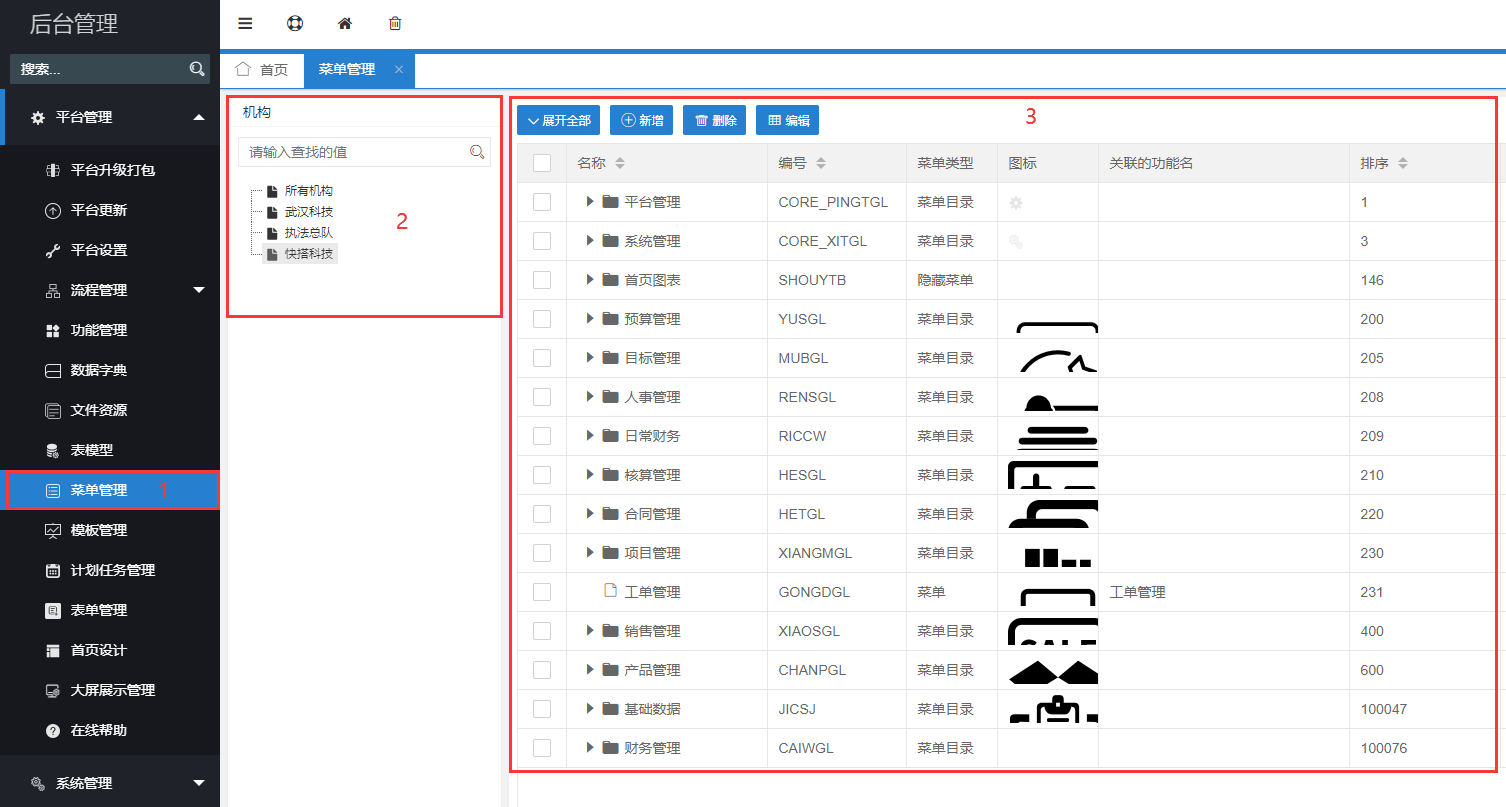Close the 菜单管理 tab with its x icon
1506x807 pixels.
[399, 70]
